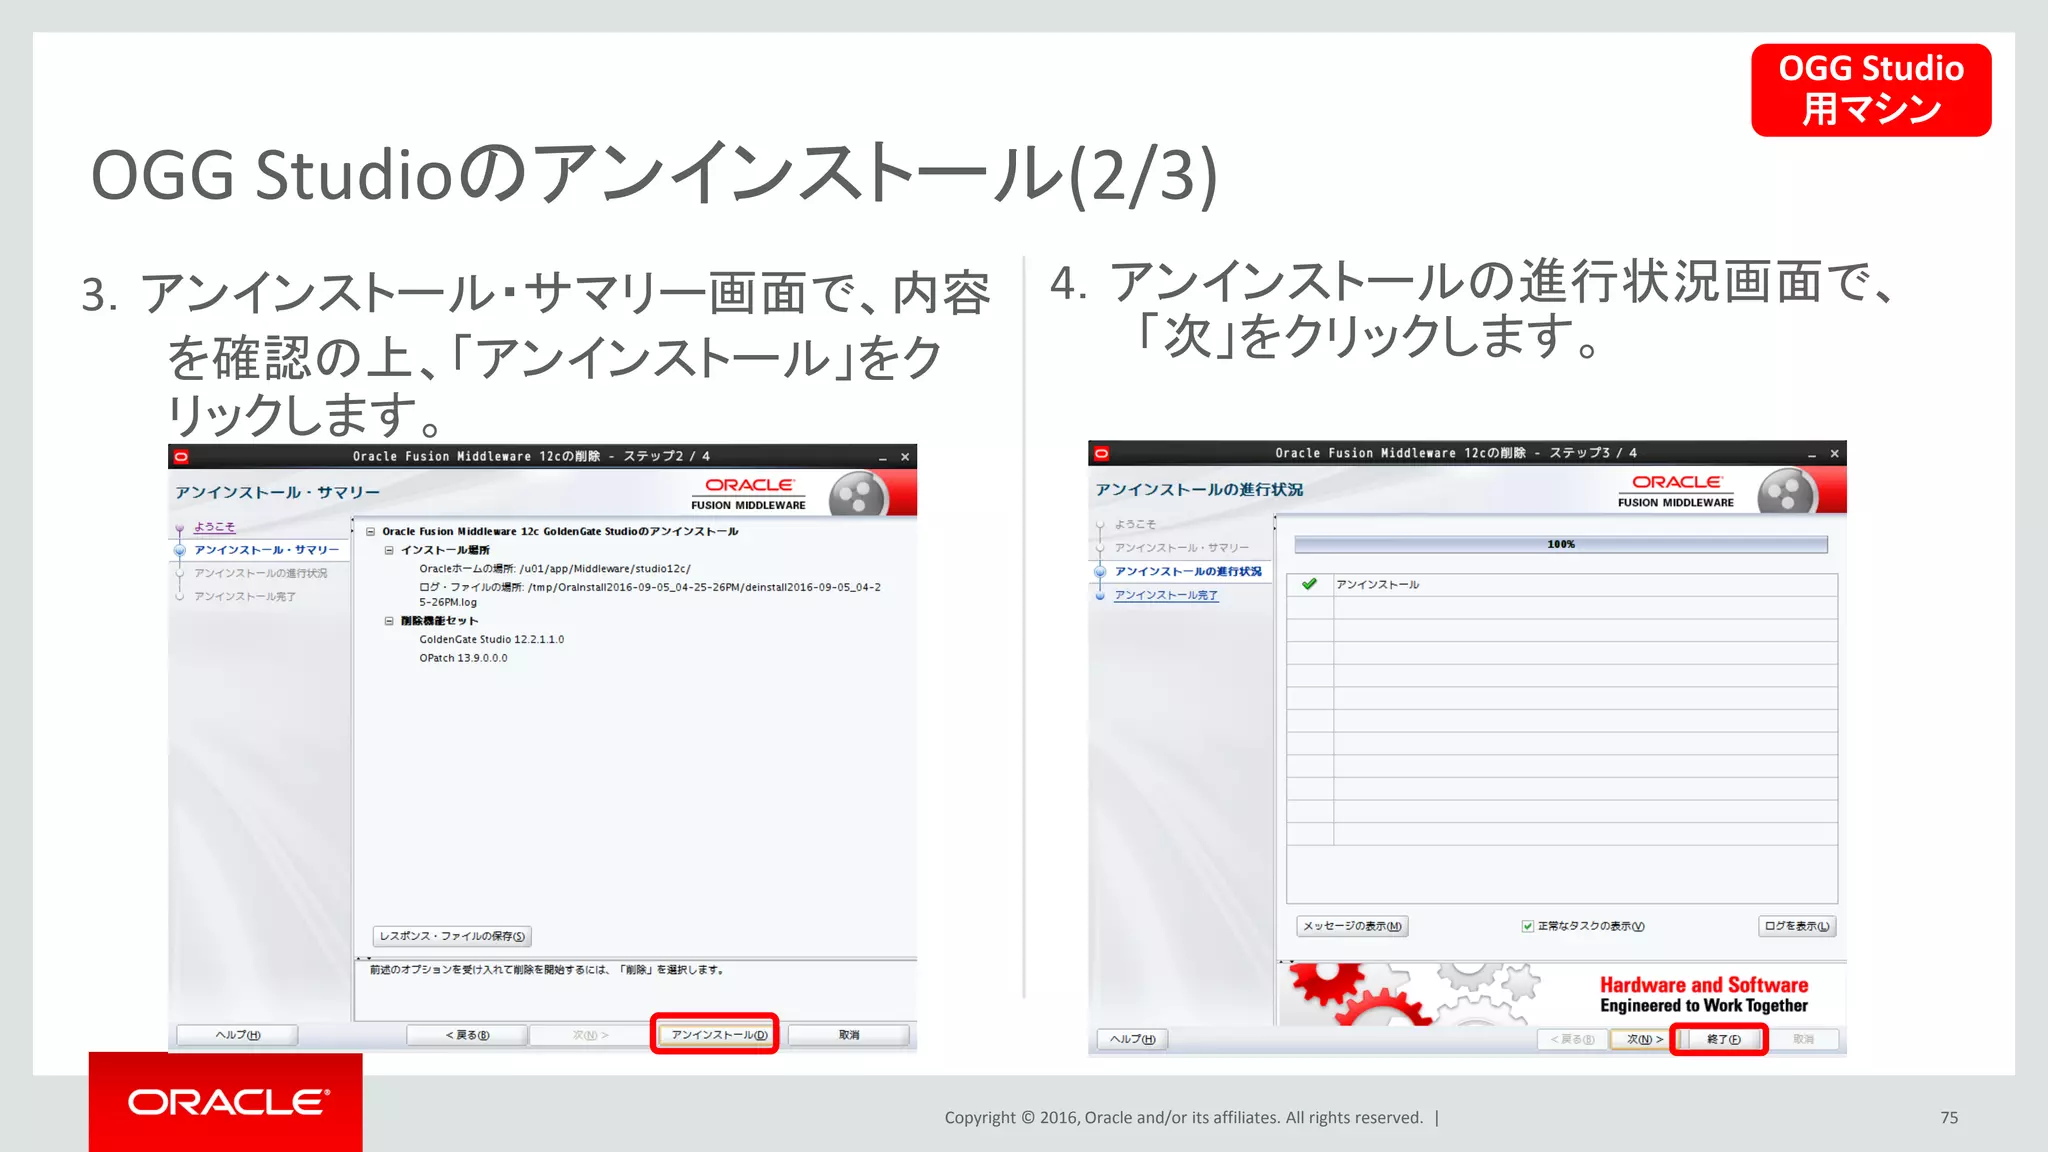2048x1152 pixels.
Task: Collapse the 削除機能セット tree node
Action: [389, 621]
